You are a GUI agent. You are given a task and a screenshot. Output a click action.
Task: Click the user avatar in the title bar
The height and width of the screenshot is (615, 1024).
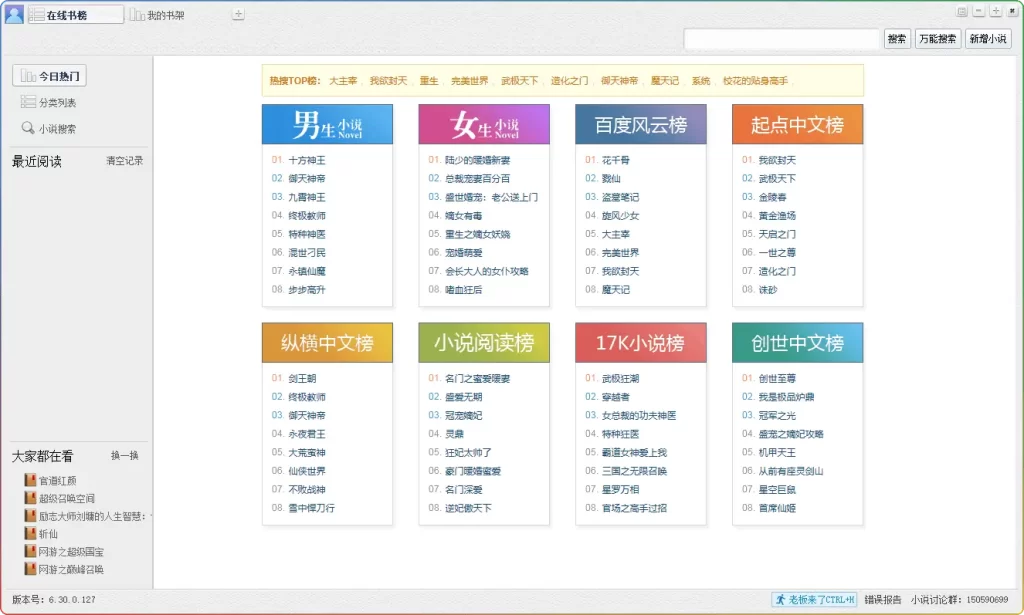tap(13, 12)
